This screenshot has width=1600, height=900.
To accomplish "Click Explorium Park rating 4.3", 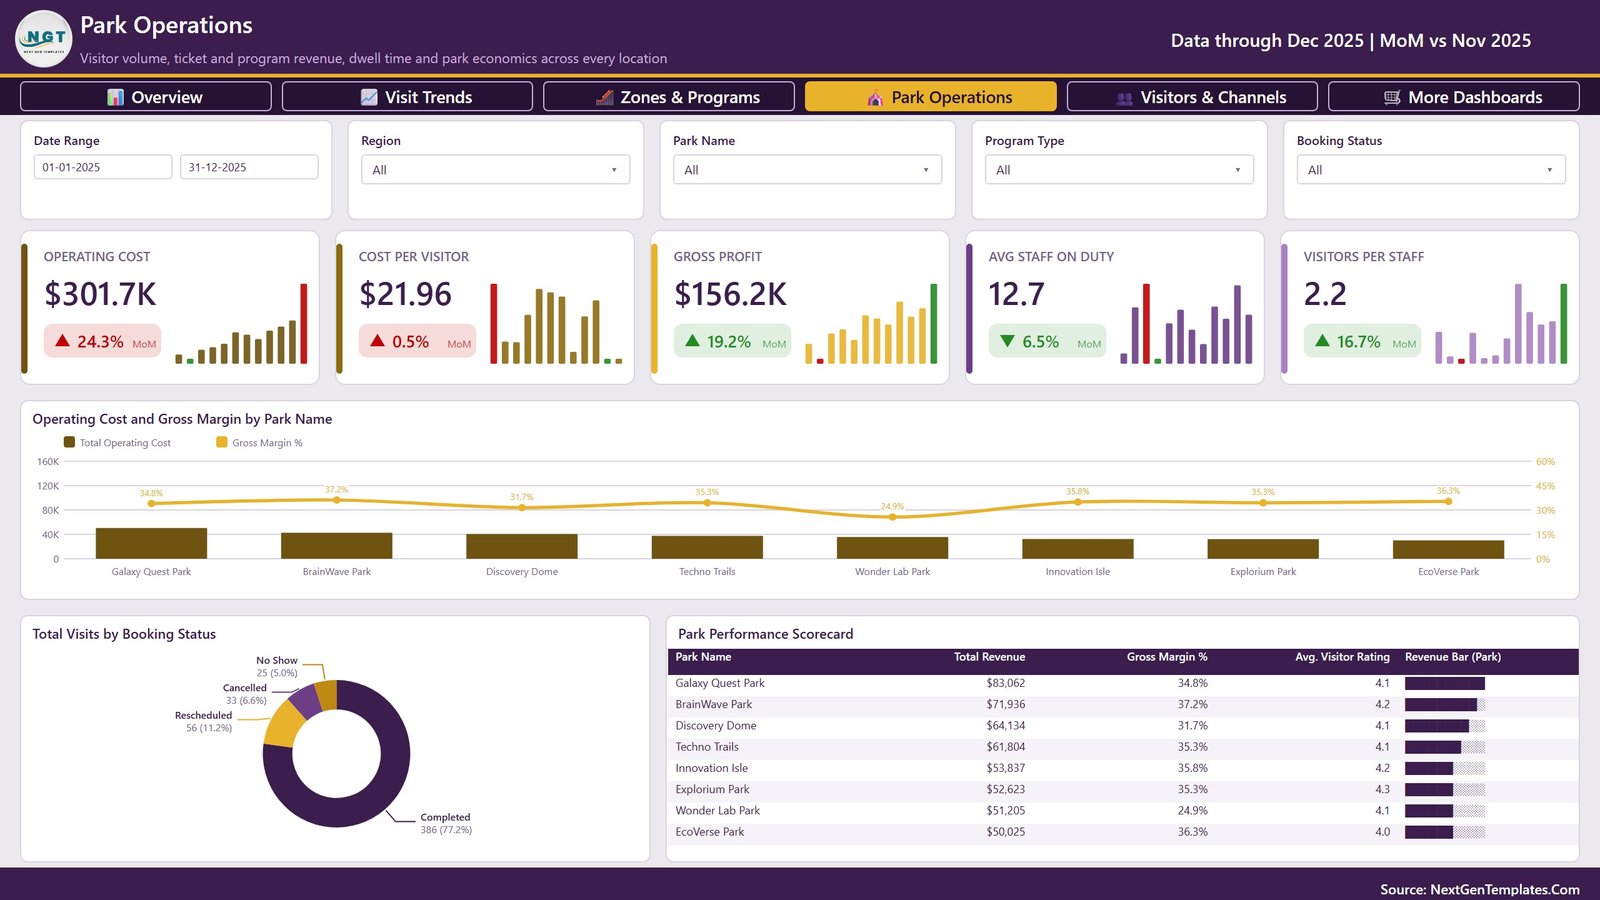I will coord(1382,789).
